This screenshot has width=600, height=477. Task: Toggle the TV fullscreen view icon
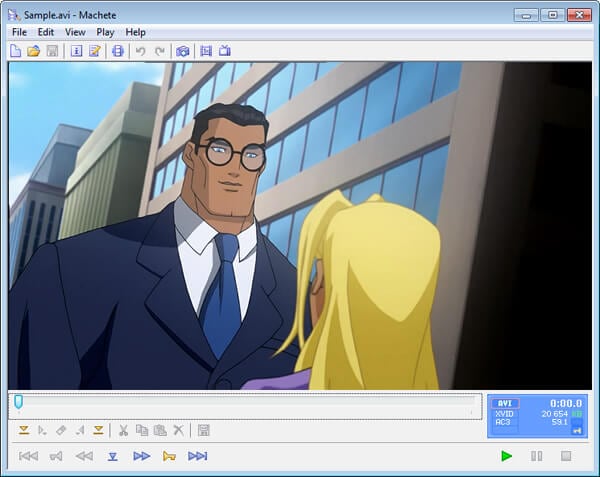(x=225, y=50)
